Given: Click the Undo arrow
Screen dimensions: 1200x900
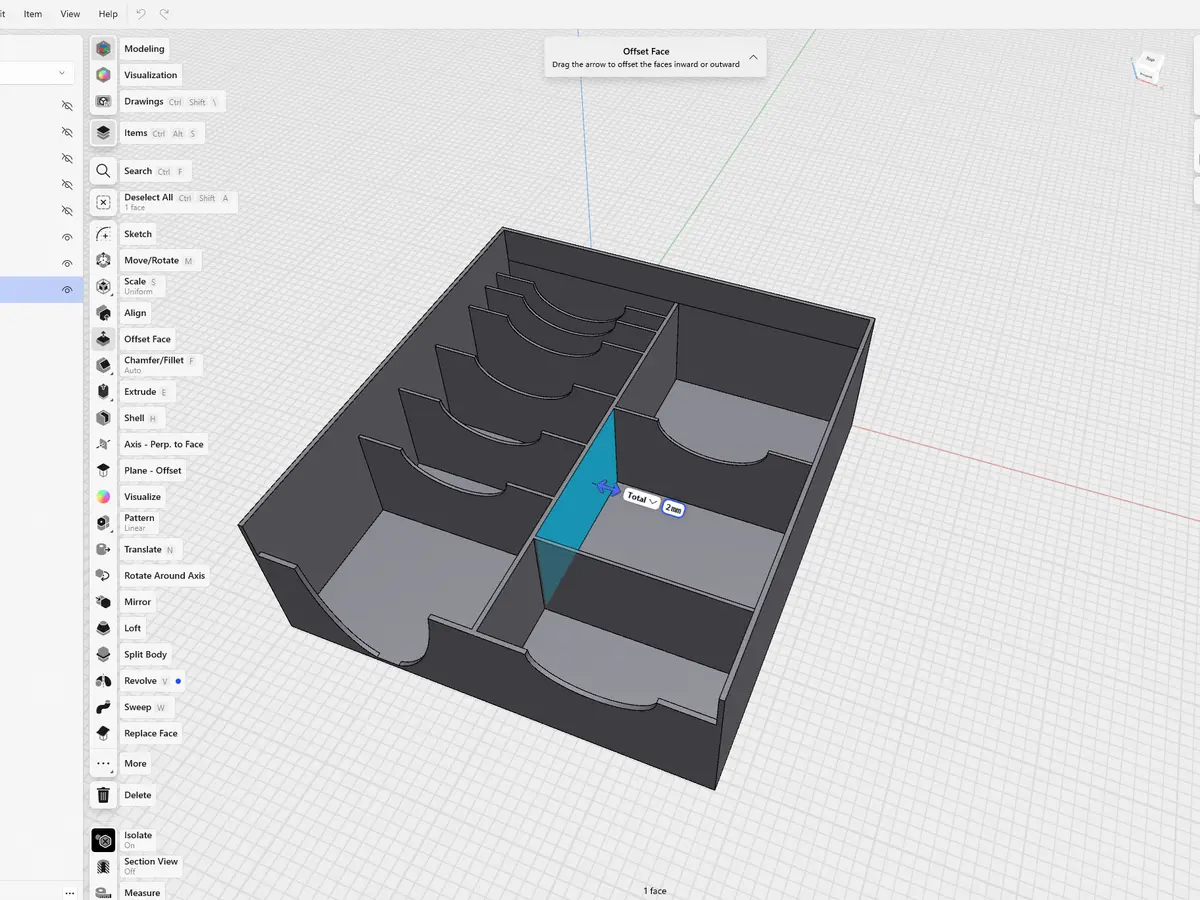Looking at the screenshot, I should click(x=141, y=14).
